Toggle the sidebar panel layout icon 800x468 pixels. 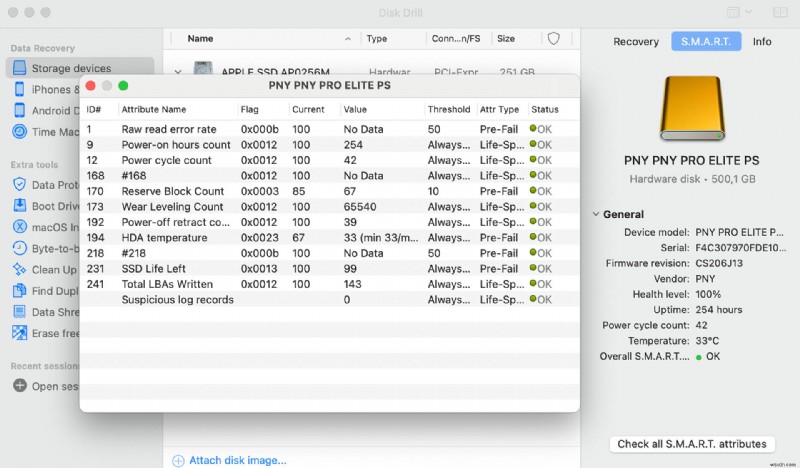[780, 12]
